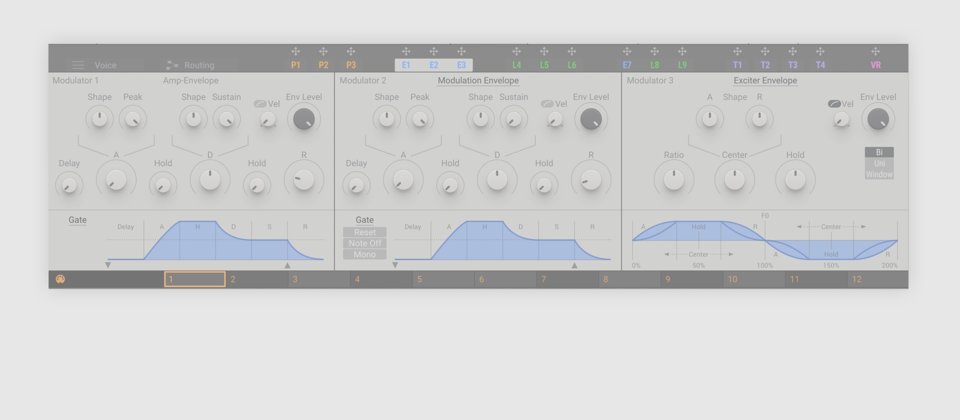Viewport: 960px width, 420px height.
Task: Open the Exciter Envelope type dropdown
Action: [x=765, y=80]
